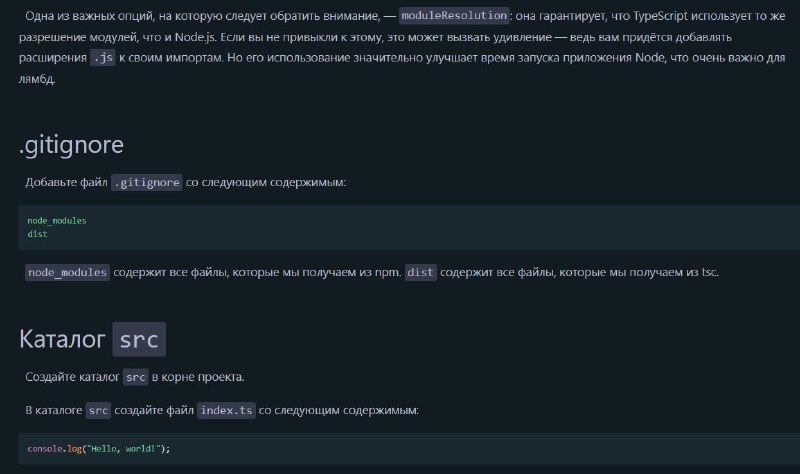
Task: Click the word TypeScript in first paragraph
Action: (x=660, y=16)
